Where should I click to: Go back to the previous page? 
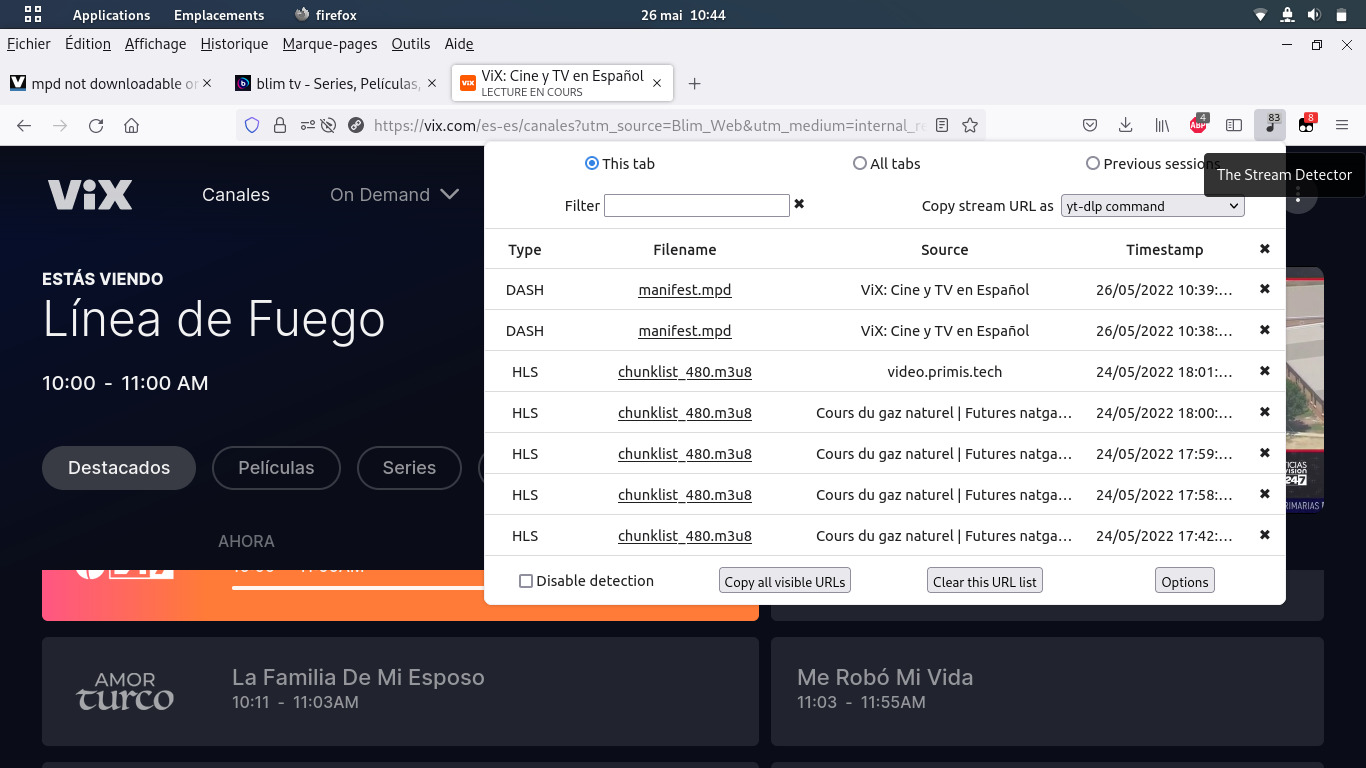point(24,126)
